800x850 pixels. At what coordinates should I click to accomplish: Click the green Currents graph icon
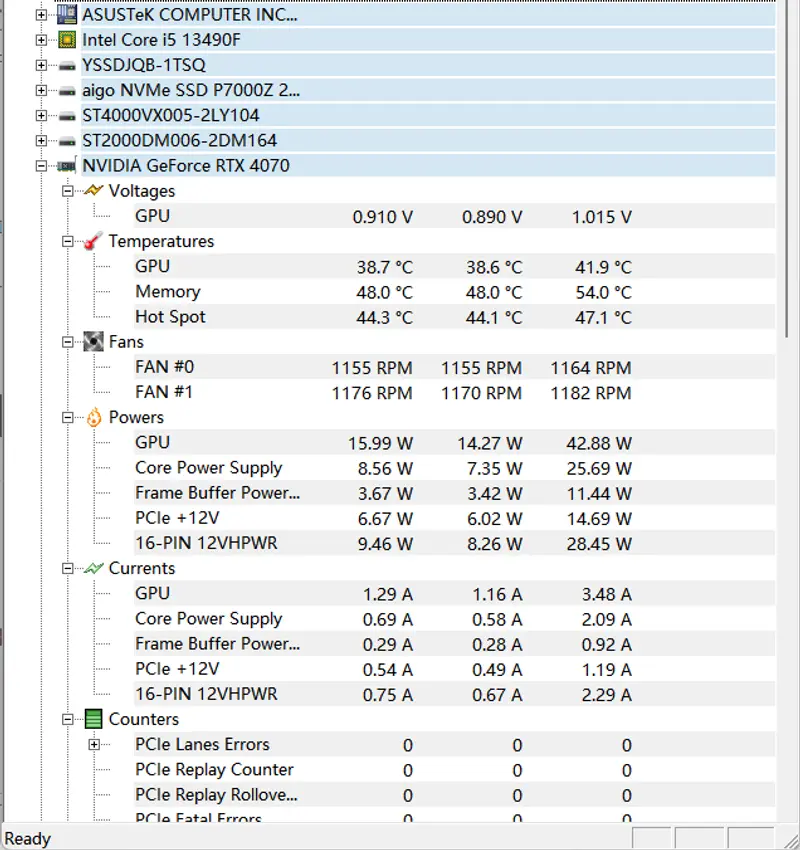click(94, 568)
